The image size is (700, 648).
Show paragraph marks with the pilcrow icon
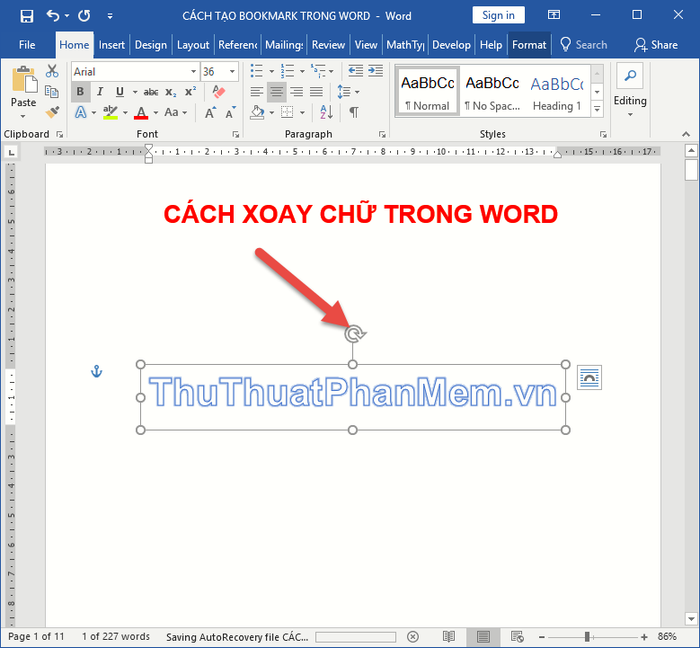point(354,112)
